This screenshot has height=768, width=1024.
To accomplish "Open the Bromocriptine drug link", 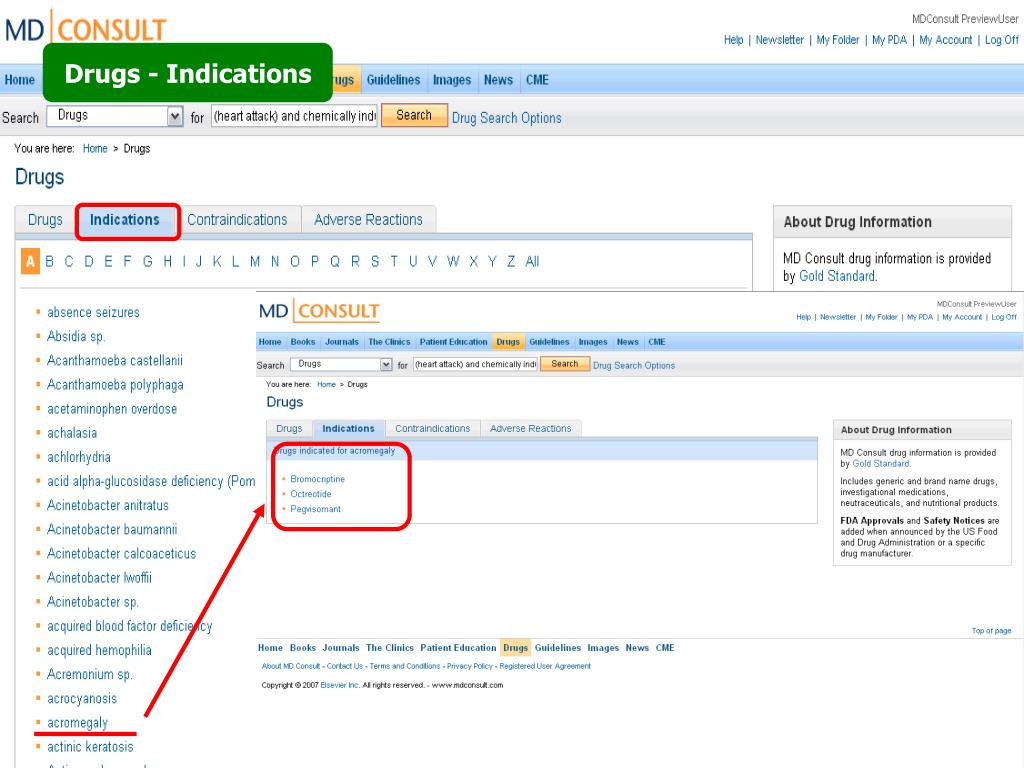I will coord(317,479).
